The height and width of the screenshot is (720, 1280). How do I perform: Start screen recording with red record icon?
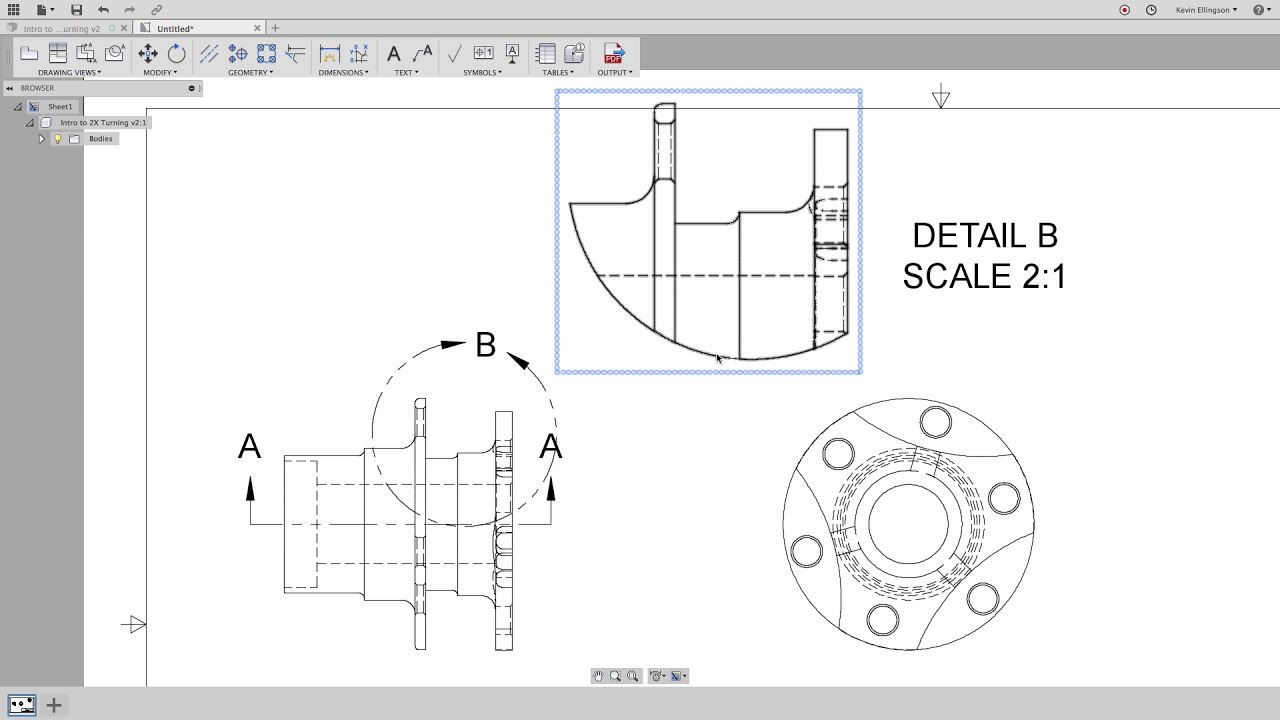click(1124, 9)
